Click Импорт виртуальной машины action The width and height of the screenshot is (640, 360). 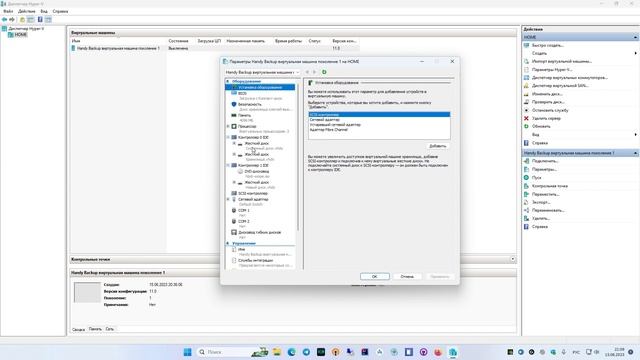coord(562,62)
